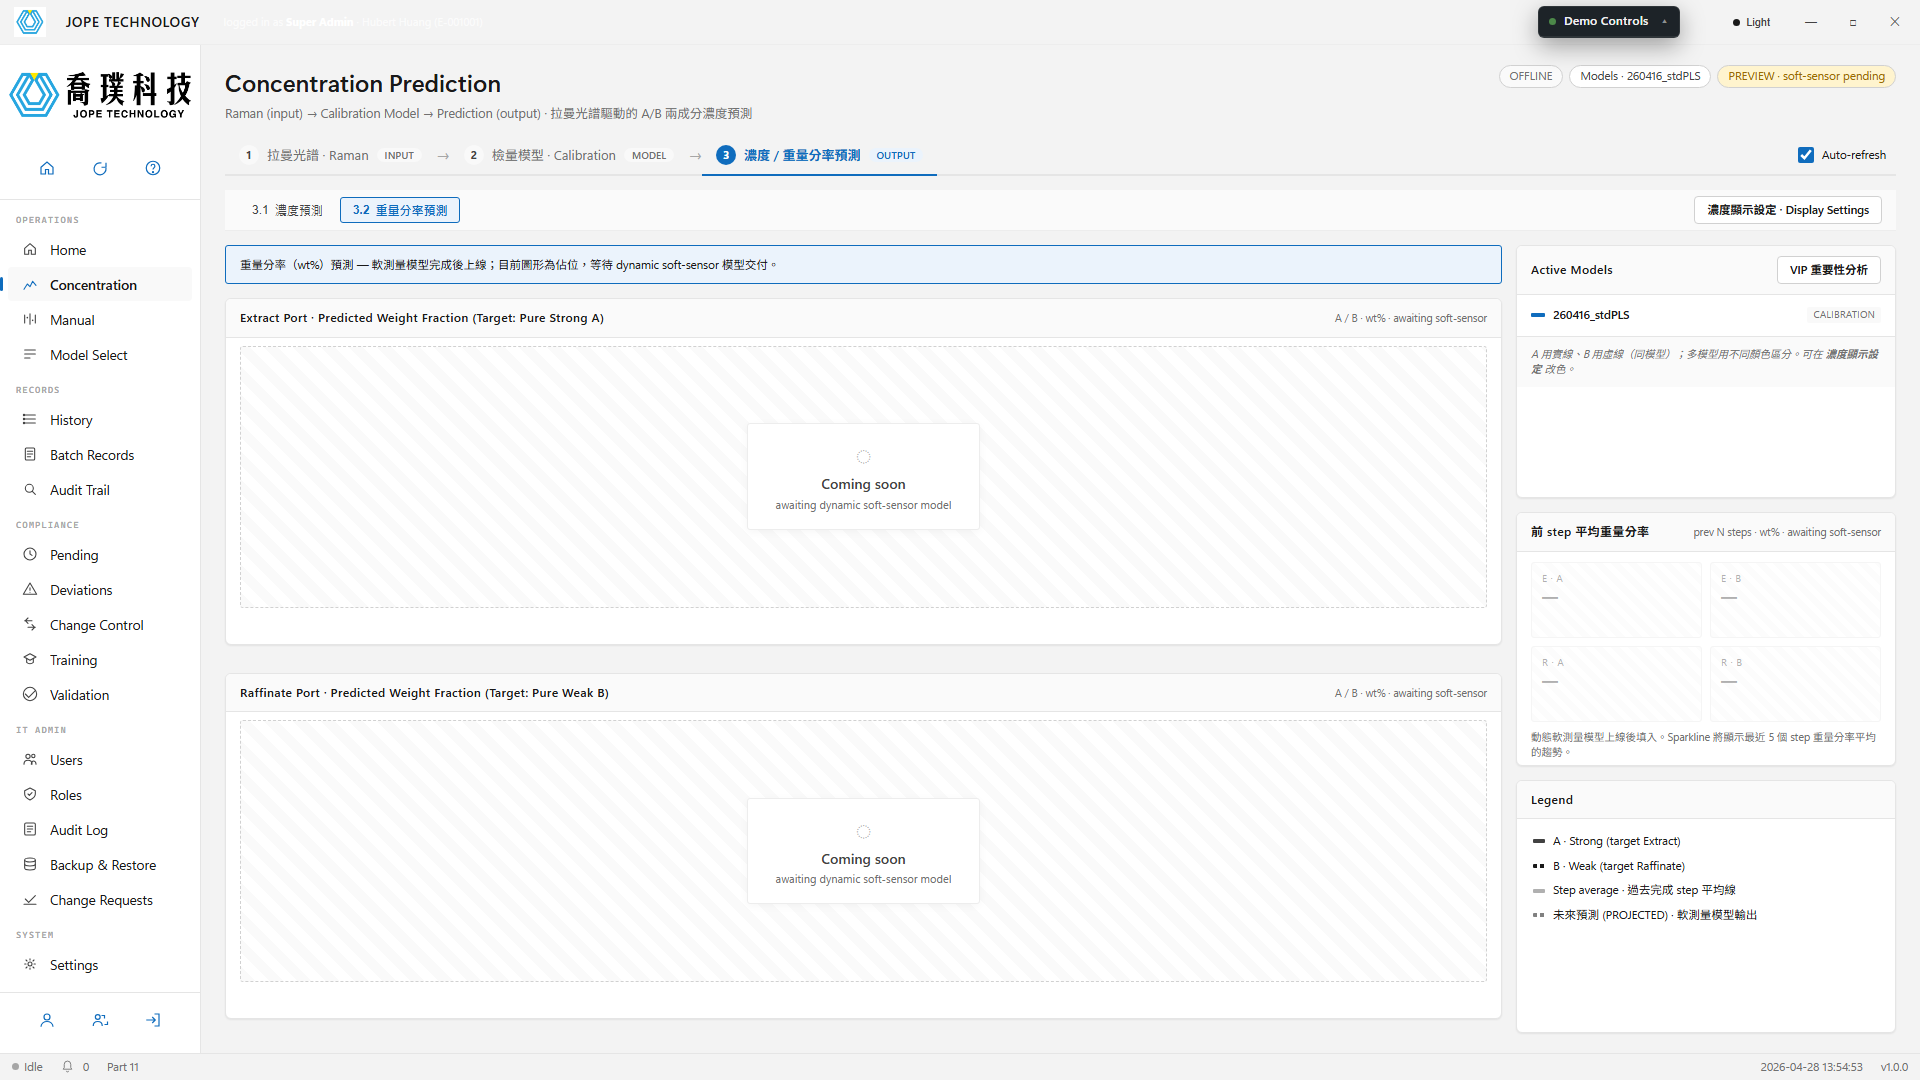This screenshot has width=1920, height=1080.
Task: Toggle the Light theme switch
Action: [1751, 22]
